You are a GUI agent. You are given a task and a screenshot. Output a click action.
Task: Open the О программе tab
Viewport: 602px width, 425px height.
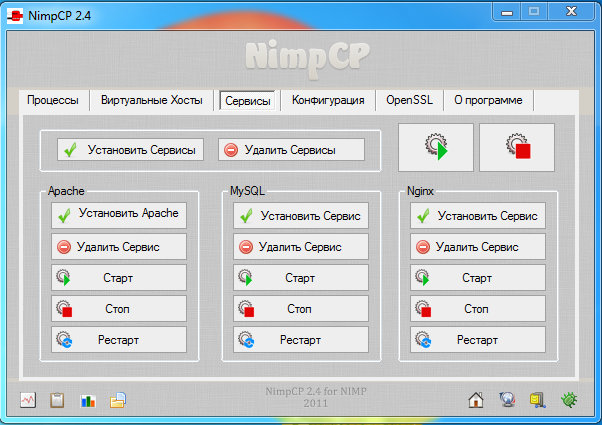click(x=488, y=100)
